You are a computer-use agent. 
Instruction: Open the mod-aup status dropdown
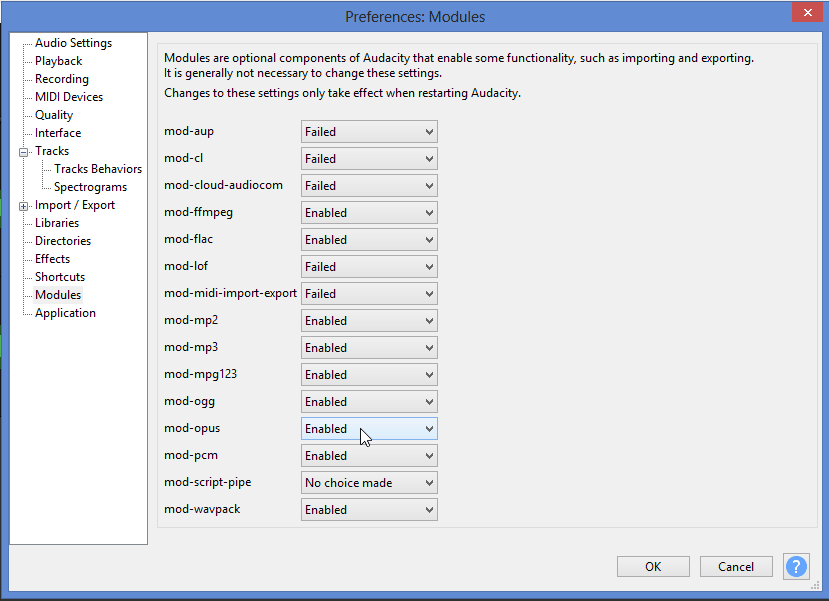coord(369,132)
